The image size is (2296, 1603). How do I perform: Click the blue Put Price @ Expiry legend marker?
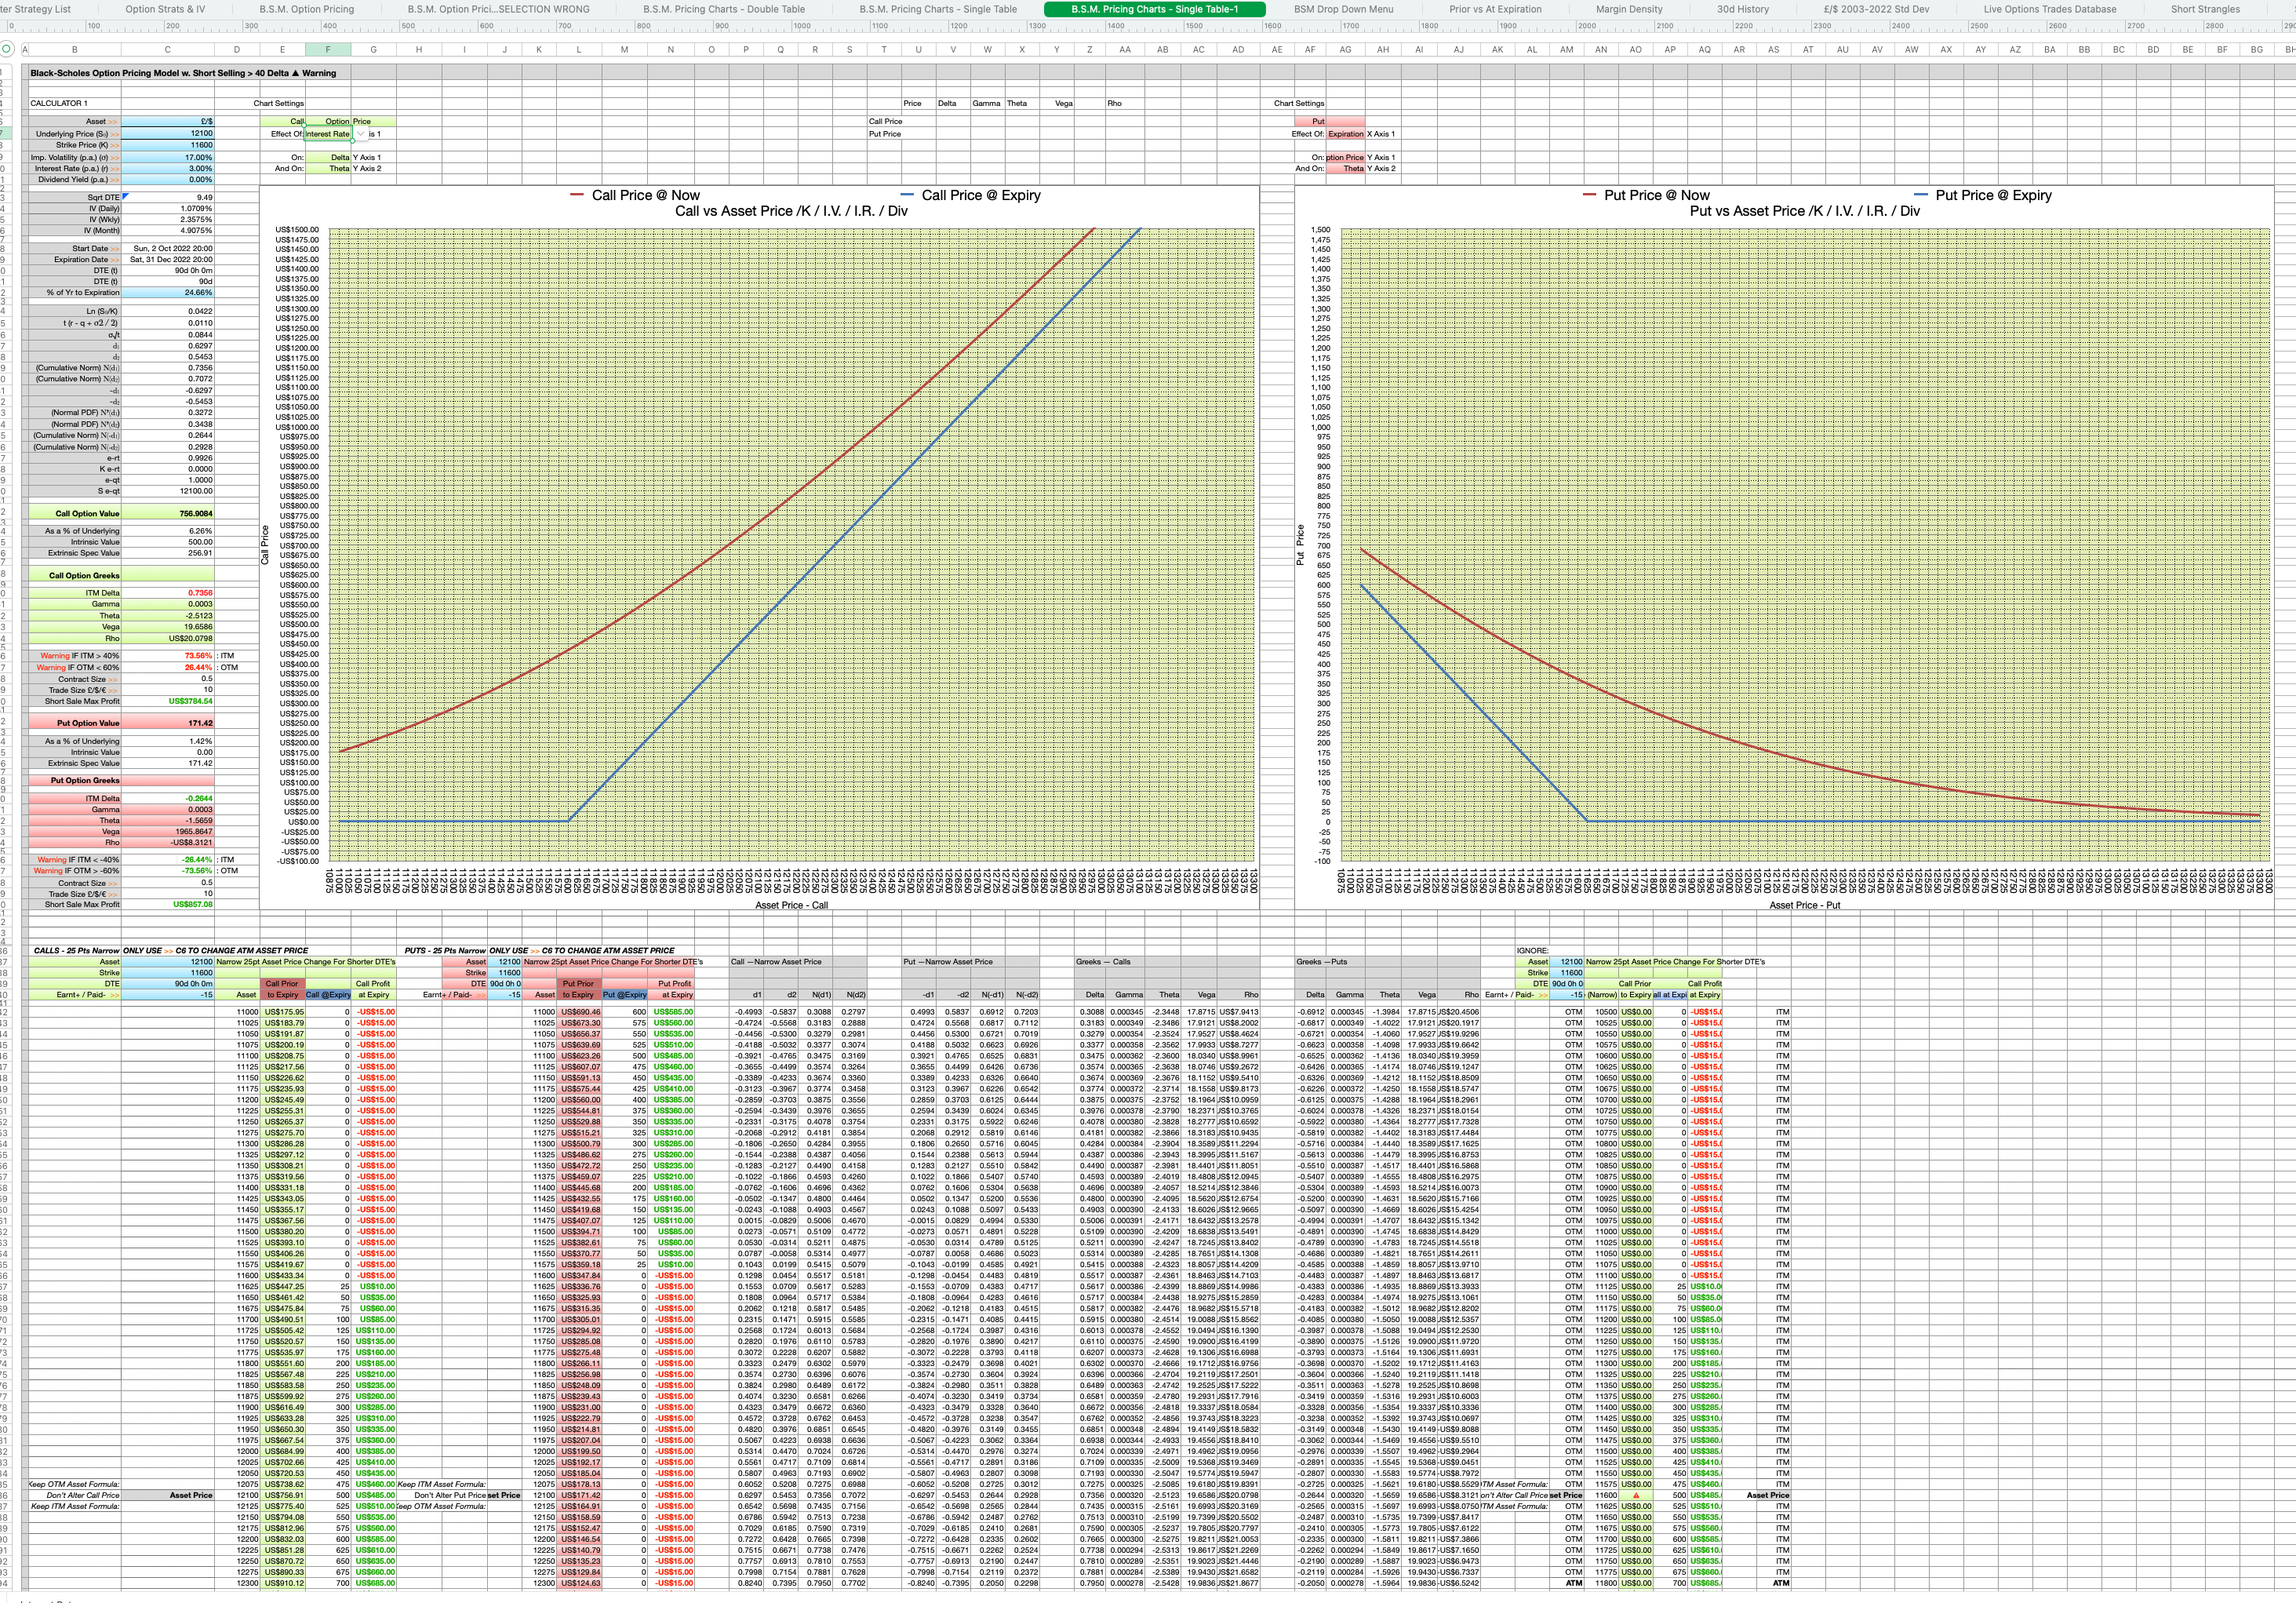(1921, 195)
